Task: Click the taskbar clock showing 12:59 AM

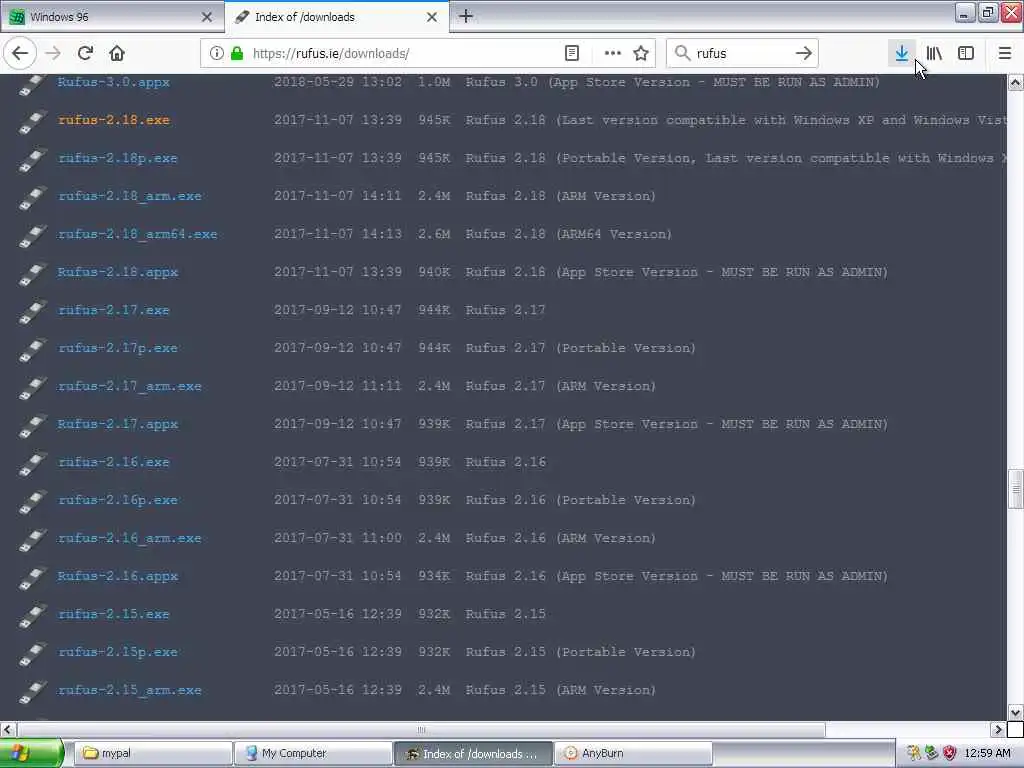Action: pyautogui.click(x=987, y=753)
